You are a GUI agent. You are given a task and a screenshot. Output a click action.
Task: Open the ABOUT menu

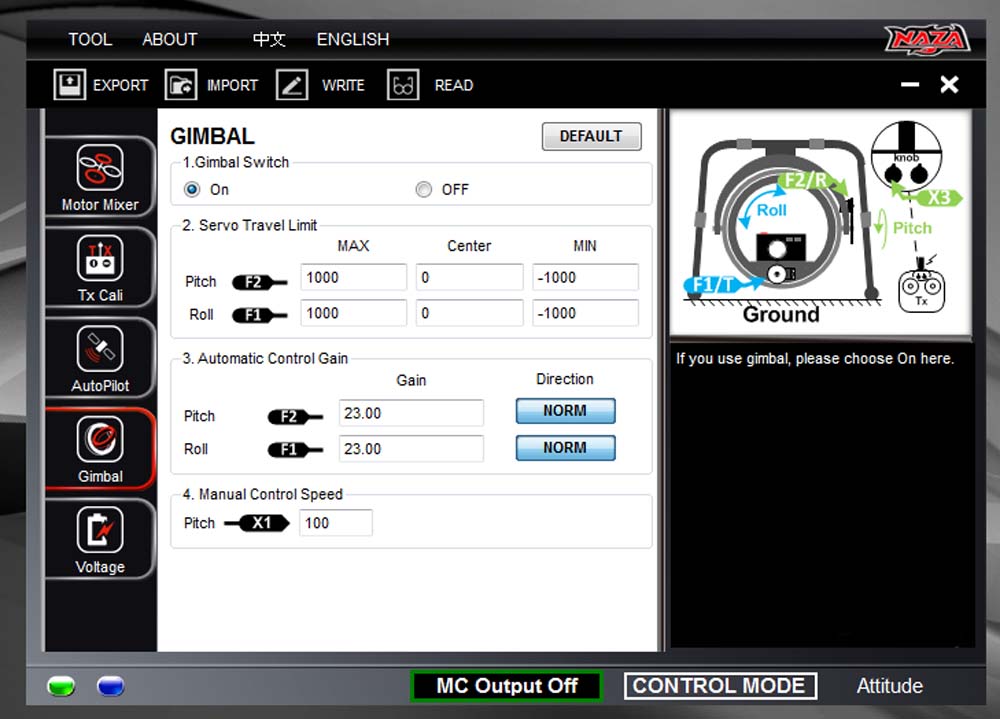tap(170, 39)
